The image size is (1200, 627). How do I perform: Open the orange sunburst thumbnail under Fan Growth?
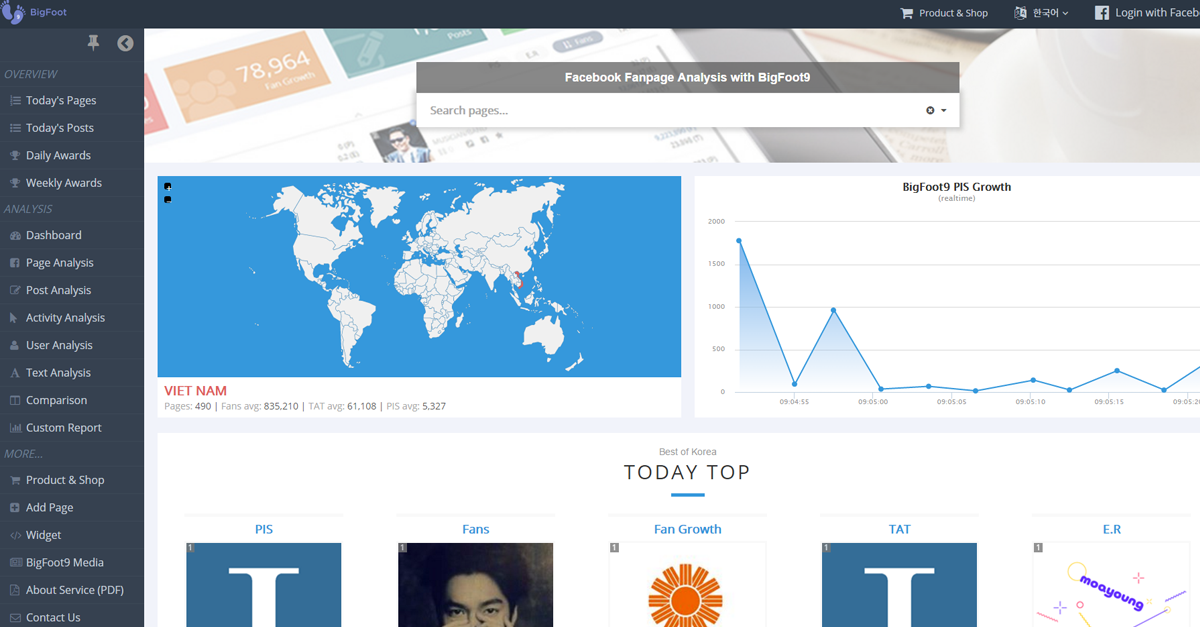click(x=687, y=585)
